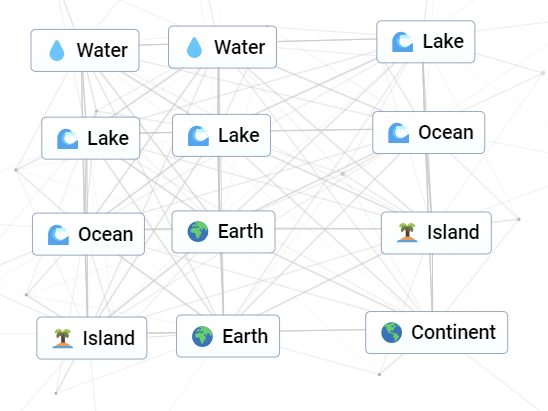Pick Earth label in chip left of Continent
Screen dimensions: 548x411
[x=245, y=336]
